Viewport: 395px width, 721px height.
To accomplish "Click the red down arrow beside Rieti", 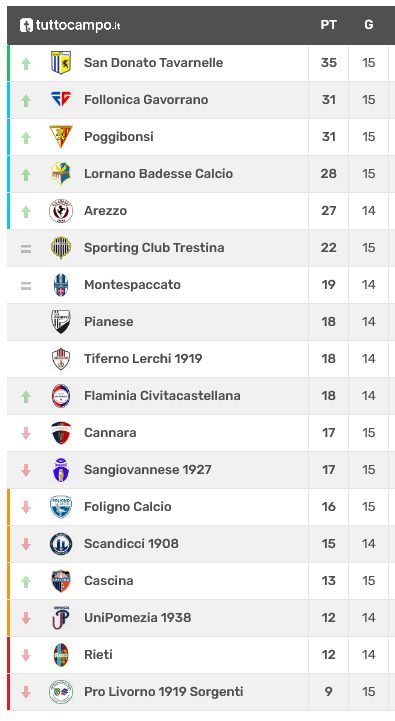I will [26, 655].
